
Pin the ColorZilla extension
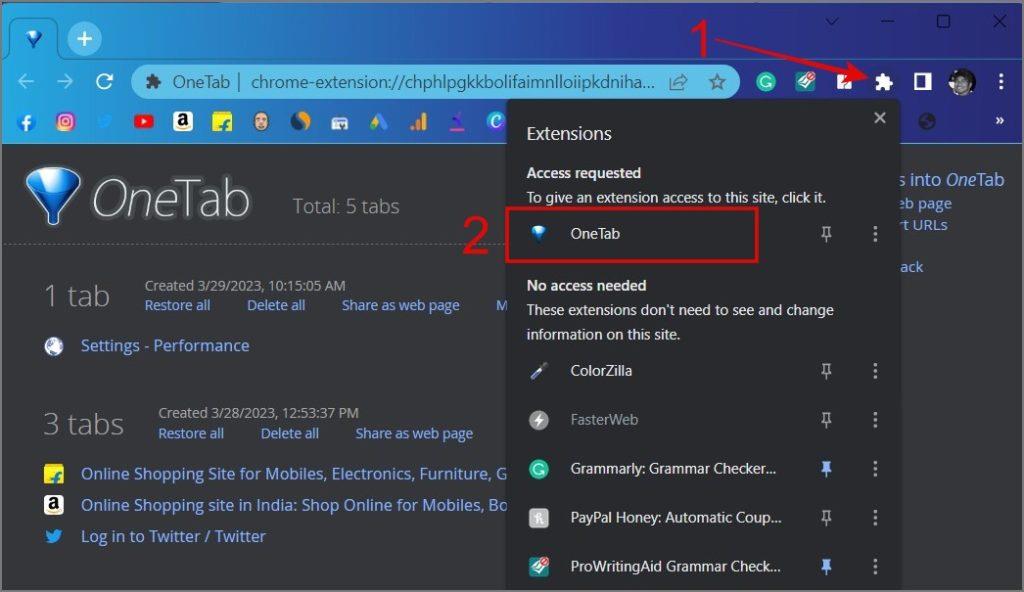coord(826,371)
